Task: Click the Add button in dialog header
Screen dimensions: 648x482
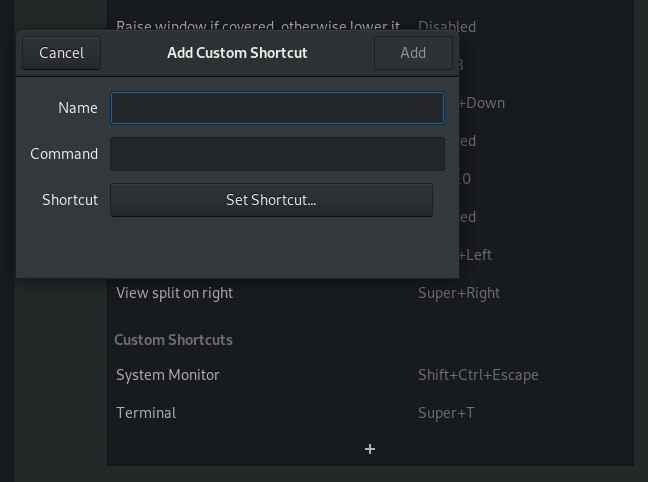Action: point(413,53)
